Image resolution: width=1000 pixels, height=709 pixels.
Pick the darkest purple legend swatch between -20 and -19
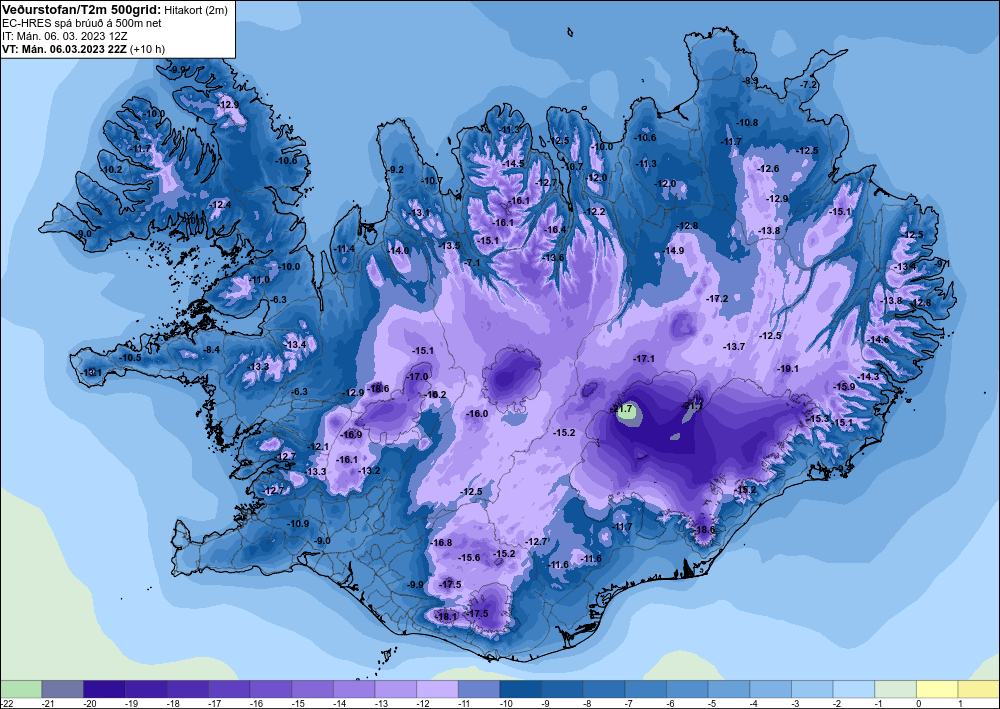[x=104, y=689]
